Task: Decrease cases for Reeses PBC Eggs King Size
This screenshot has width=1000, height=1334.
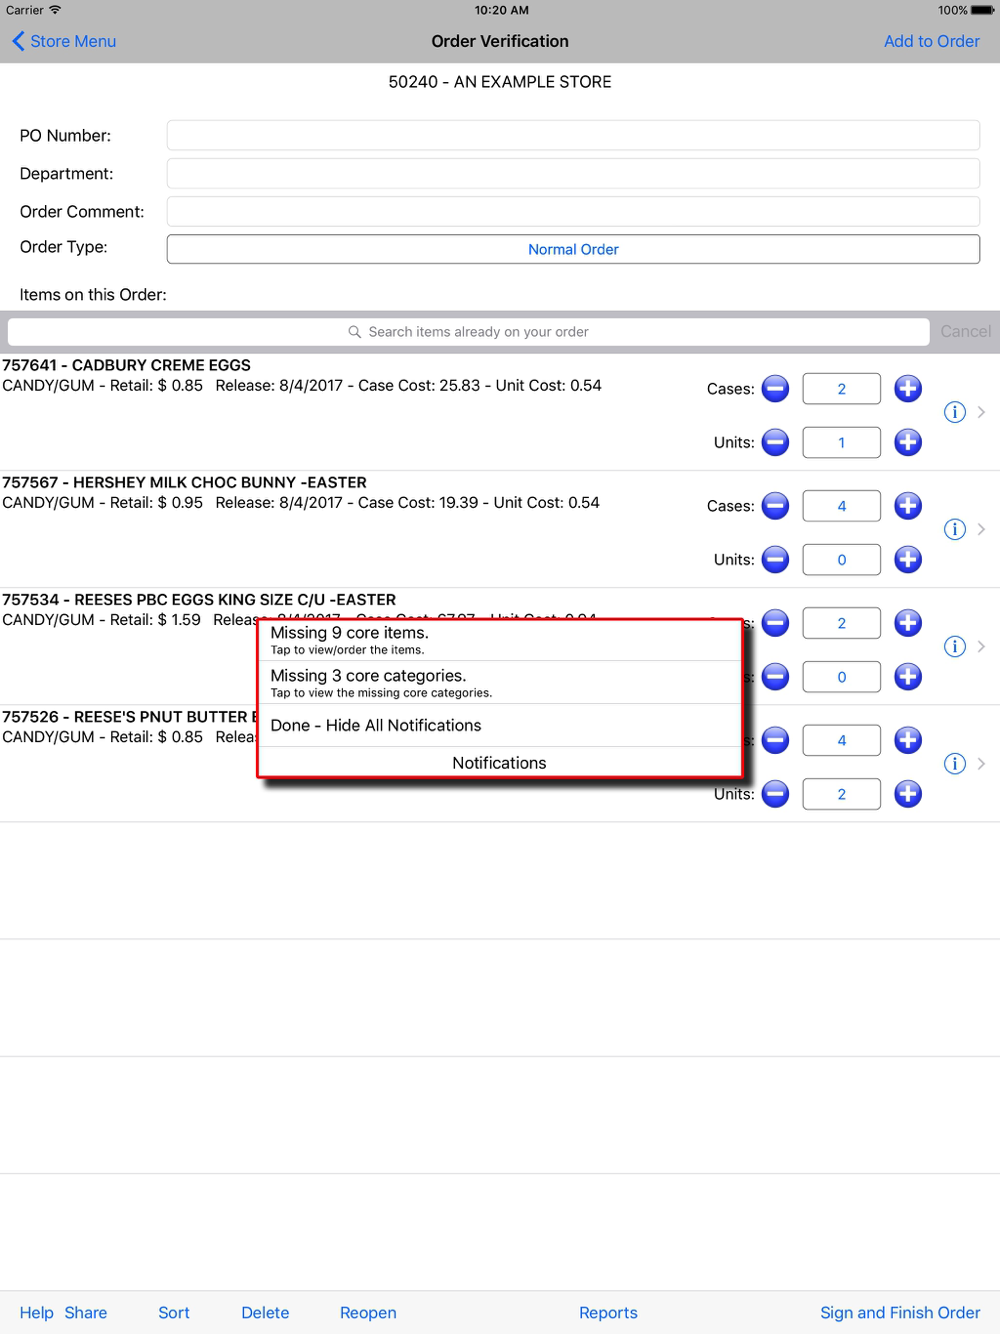Action: tap(775, 623)
